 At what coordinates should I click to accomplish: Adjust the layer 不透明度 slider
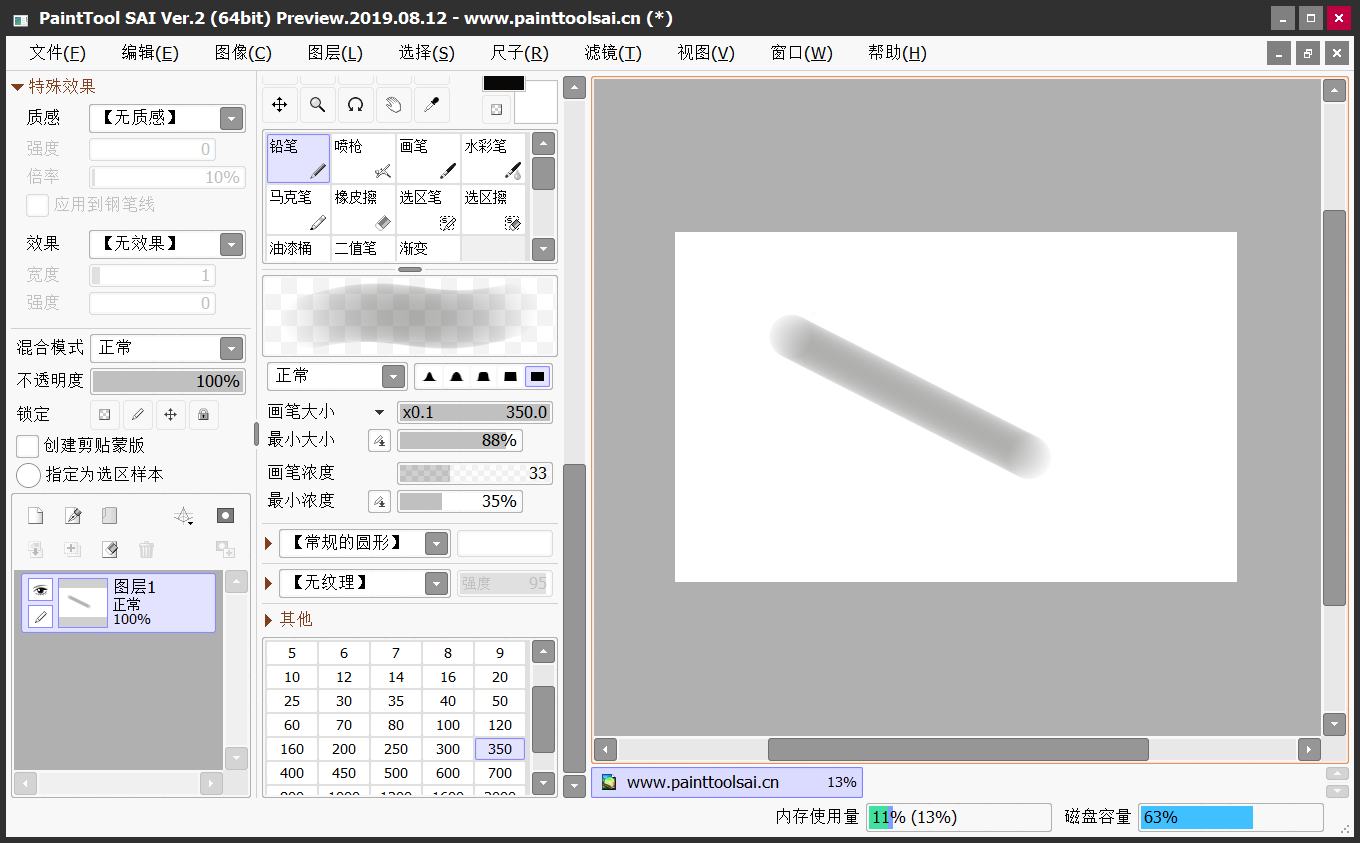pos(167,381)
